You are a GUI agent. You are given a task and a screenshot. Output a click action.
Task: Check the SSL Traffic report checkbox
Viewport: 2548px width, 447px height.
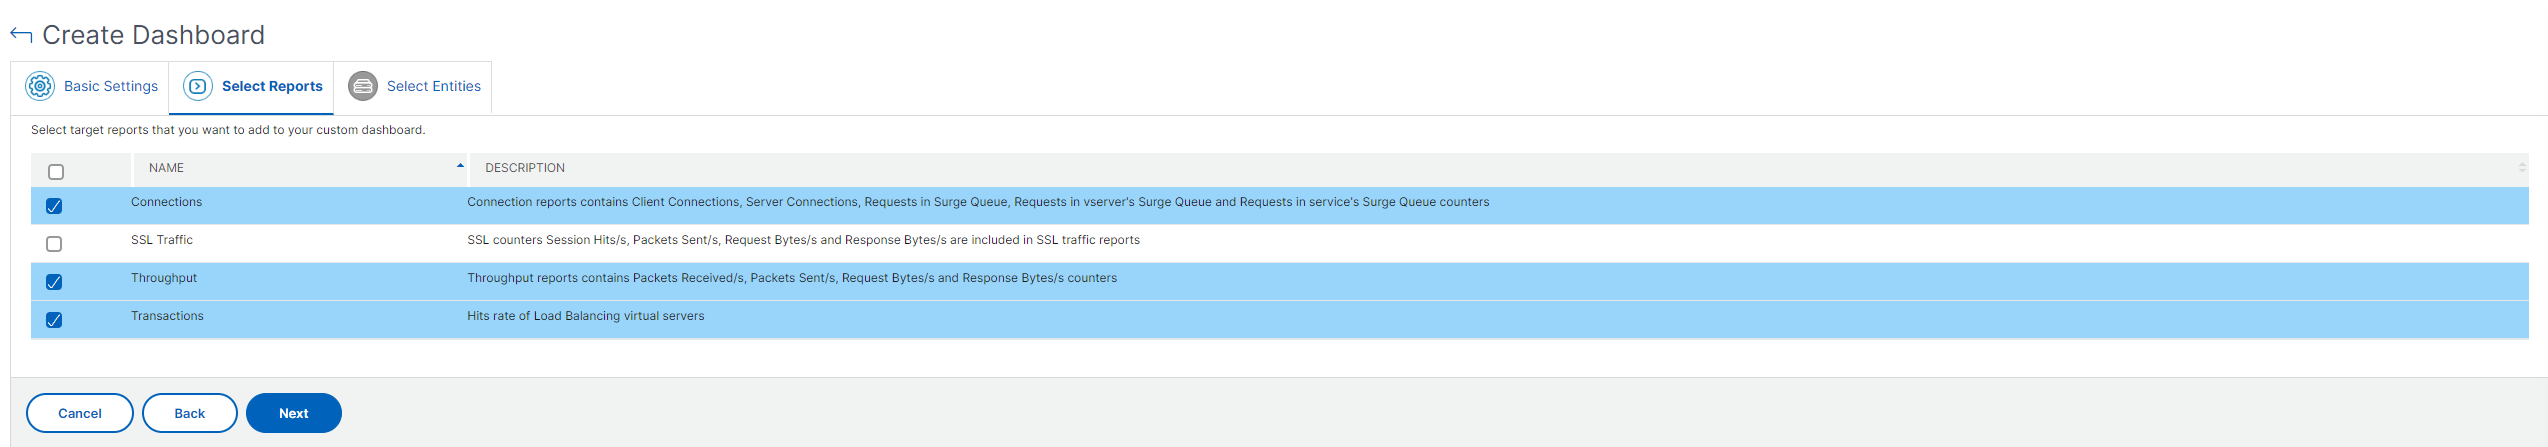(x=54, y=244)
